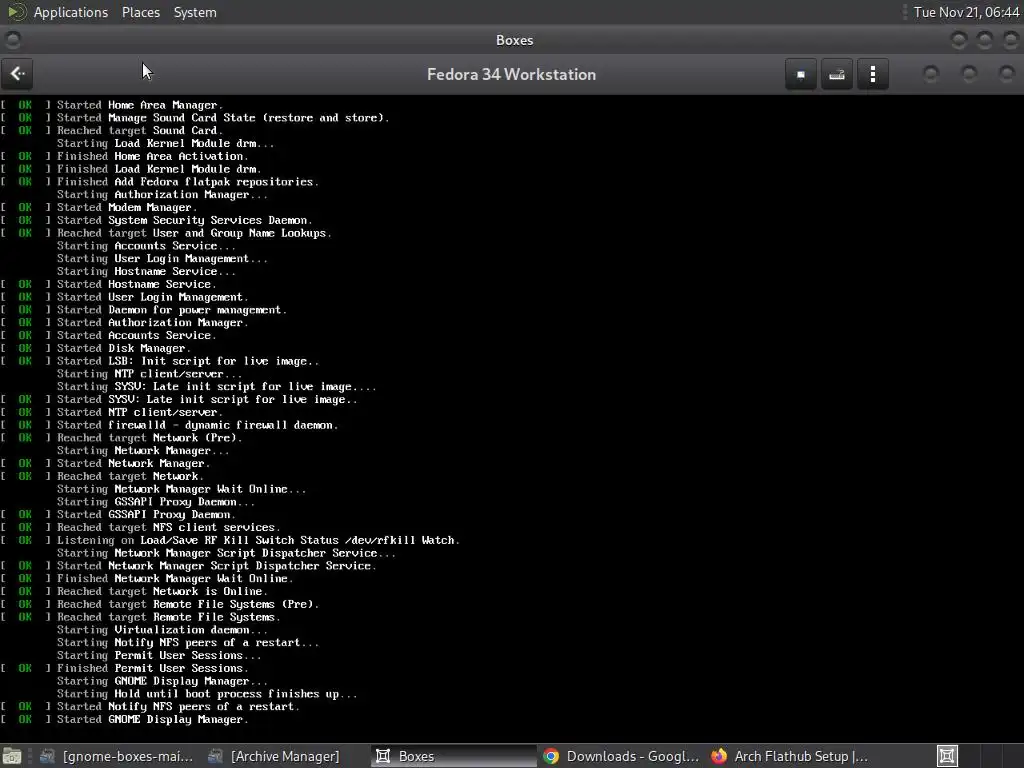Image resolution: width=1024 pixels, height=768 pixels.
Task: Click the workspace switcher icon in bottom panel
Action: (x=947, y=756)
